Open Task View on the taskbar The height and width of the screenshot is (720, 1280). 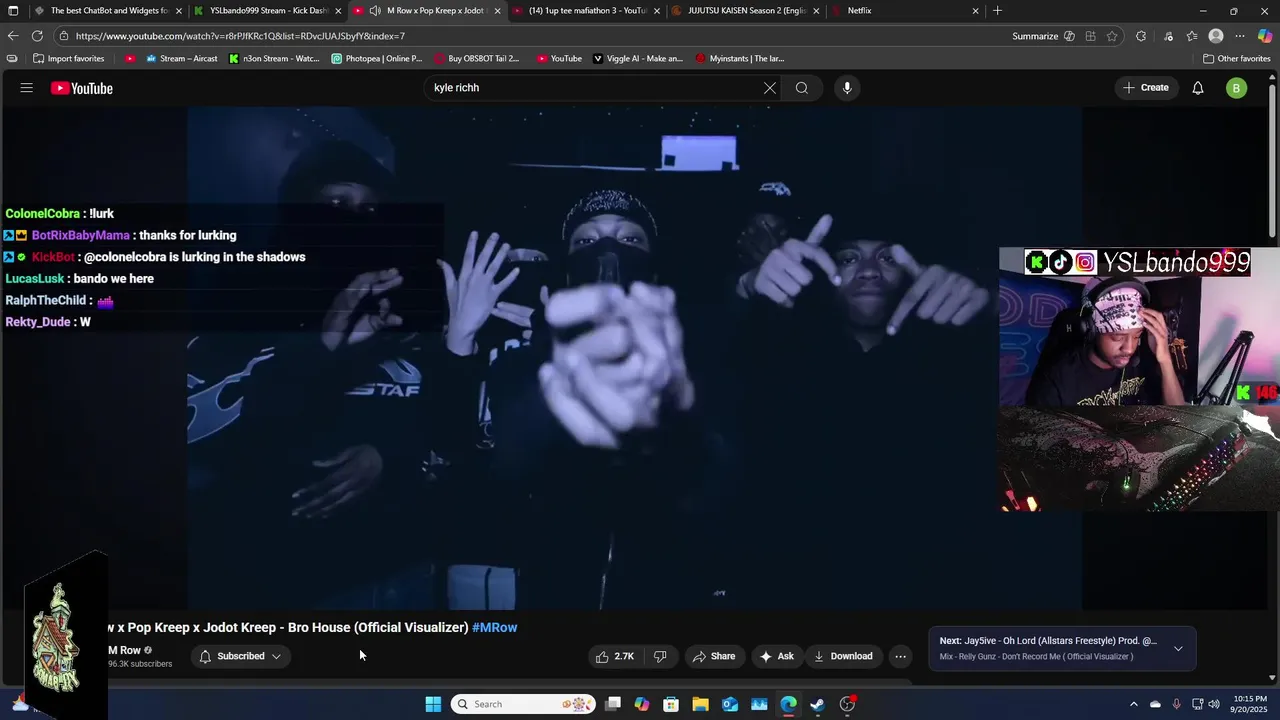pyautogui.click(x=613, y=704)
